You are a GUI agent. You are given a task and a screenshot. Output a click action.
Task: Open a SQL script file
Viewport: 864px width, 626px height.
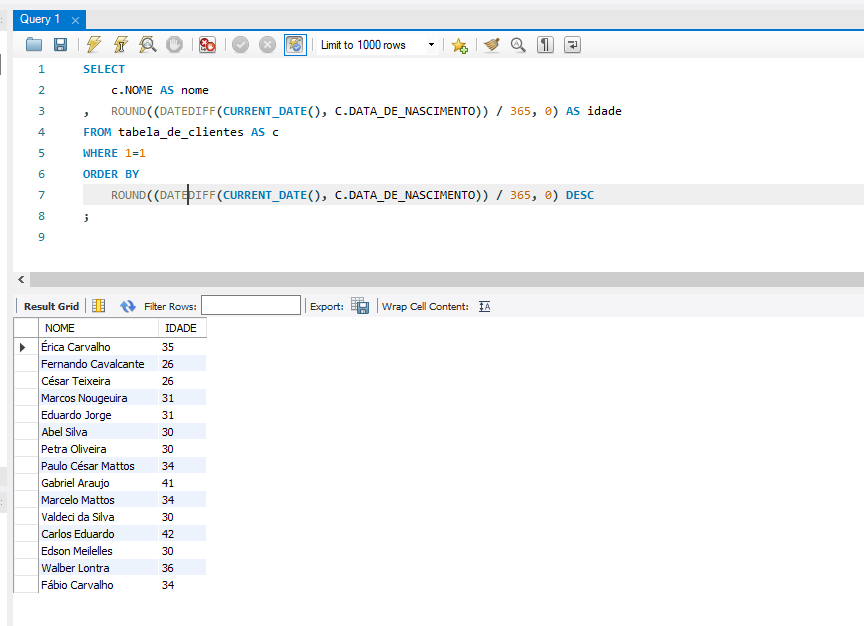click(x=34, y=45)
